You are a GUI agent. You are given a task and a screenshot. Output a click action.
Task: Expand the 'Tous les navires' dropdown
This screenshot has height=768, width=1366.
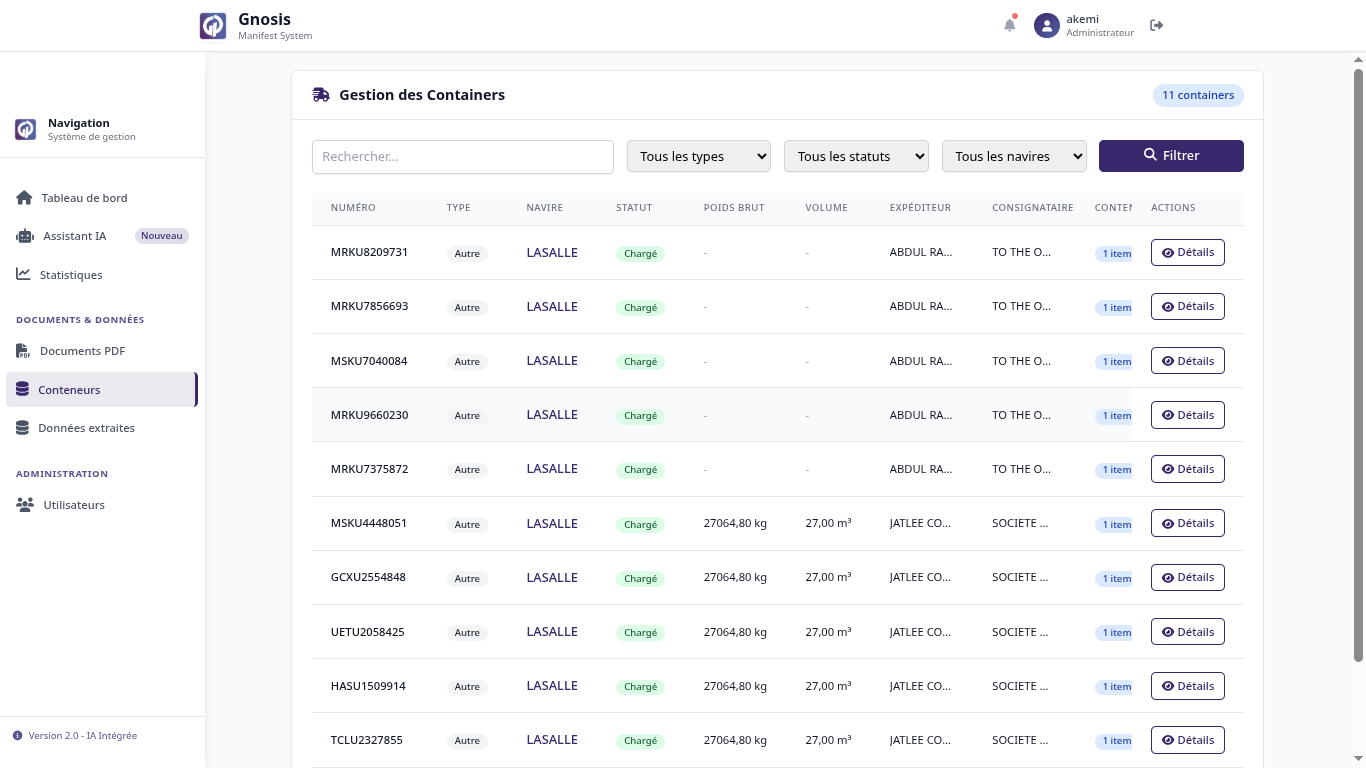coord(1013,156)
